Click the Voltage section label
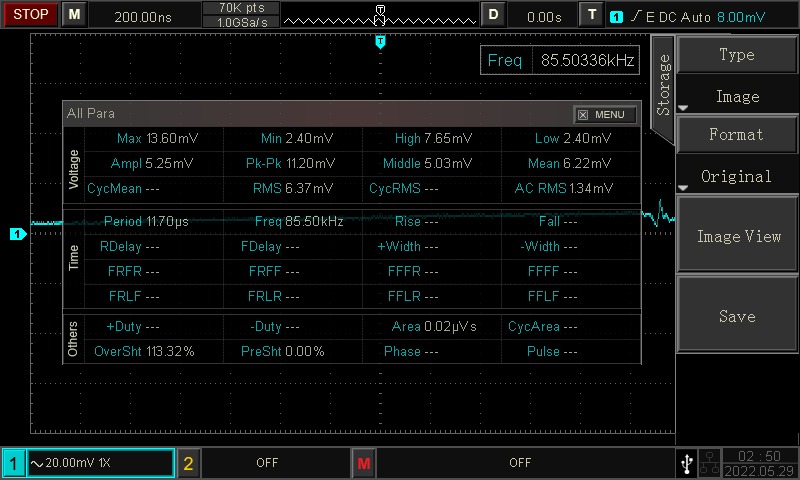Image resolution: width=800 pixels, height=480 pixels. click(x=73, y=169)
